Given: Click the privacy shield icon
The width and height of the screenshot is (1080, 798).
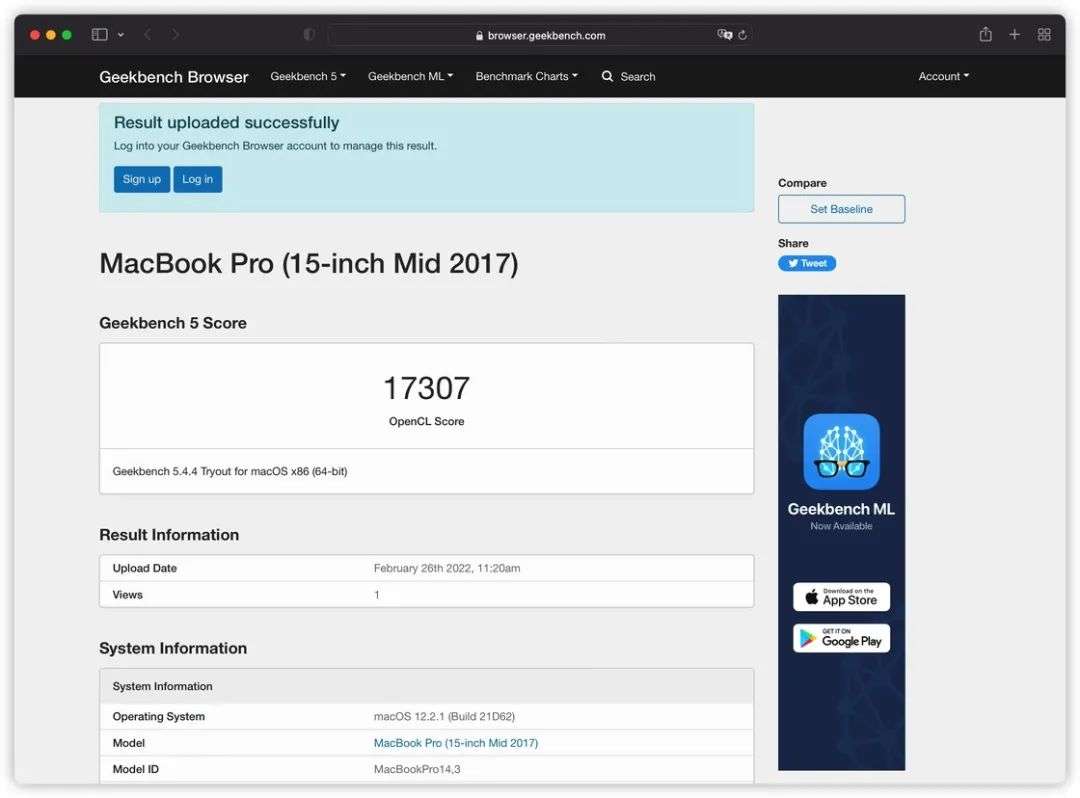Looking at the screenshot, I should (309, 34).
